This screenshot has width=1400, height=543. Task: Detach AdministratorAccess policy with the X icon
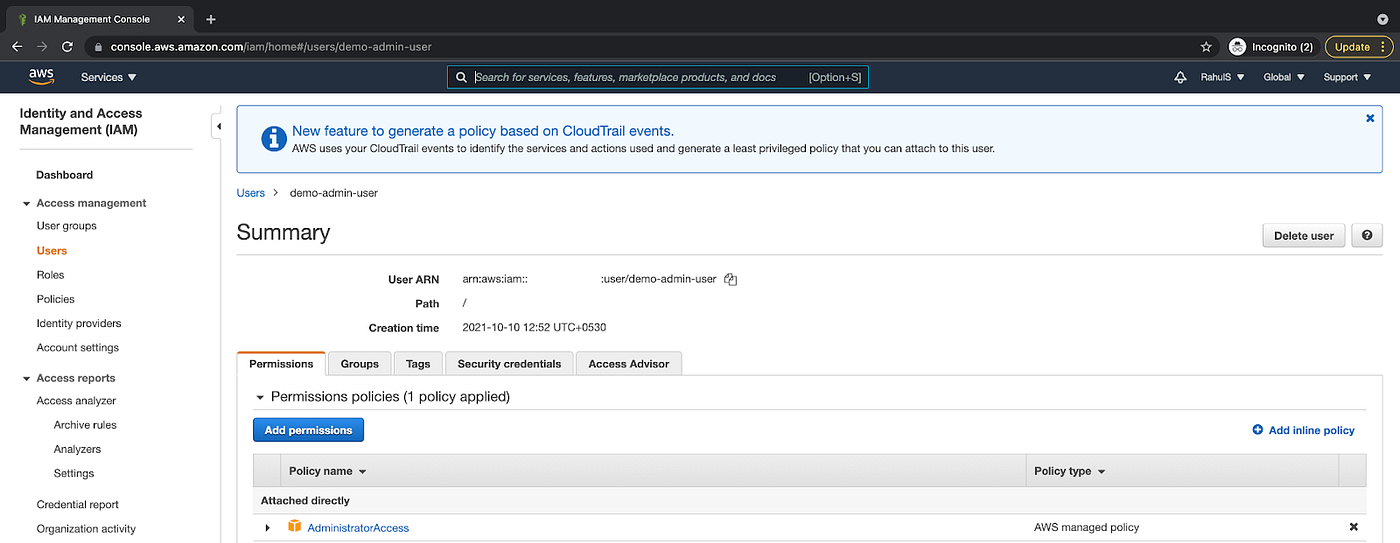1353,527
